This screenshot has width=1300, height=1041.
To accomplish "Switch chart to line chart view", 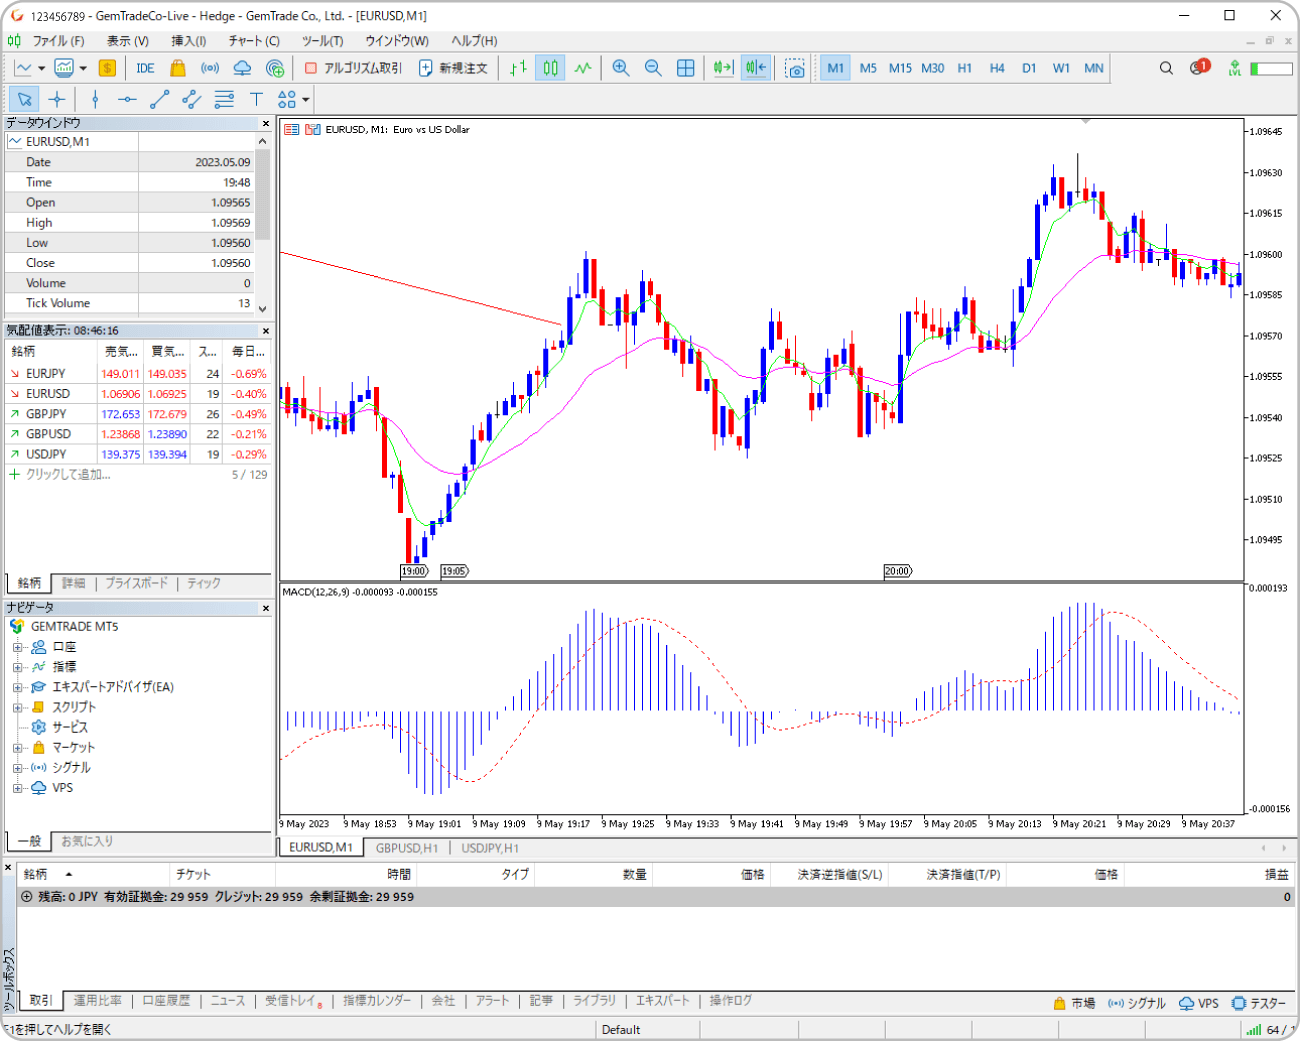I will click(583, 68).
